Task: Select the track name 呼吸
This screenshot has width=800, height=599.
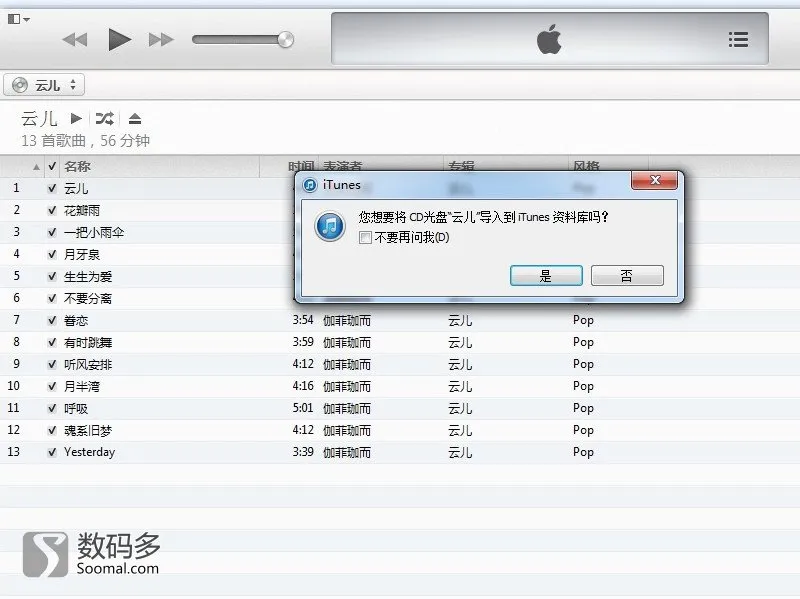Action: click(x=76, y=409)
